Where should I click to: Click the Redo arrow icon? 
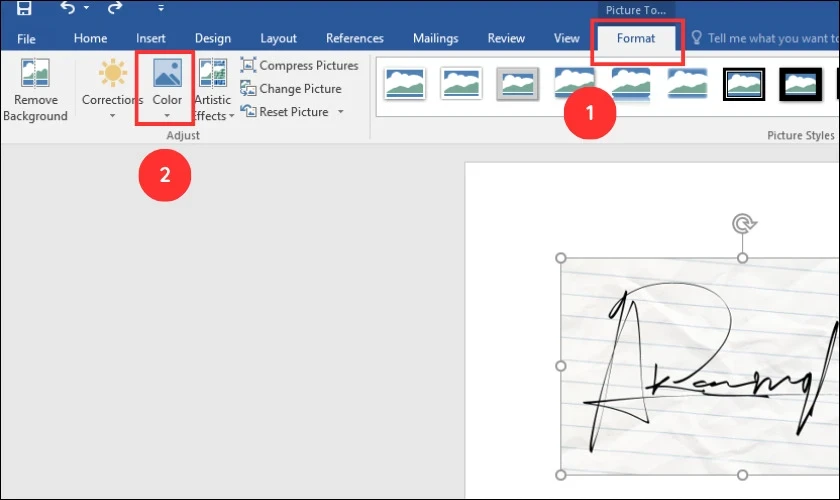pos(115,9)
